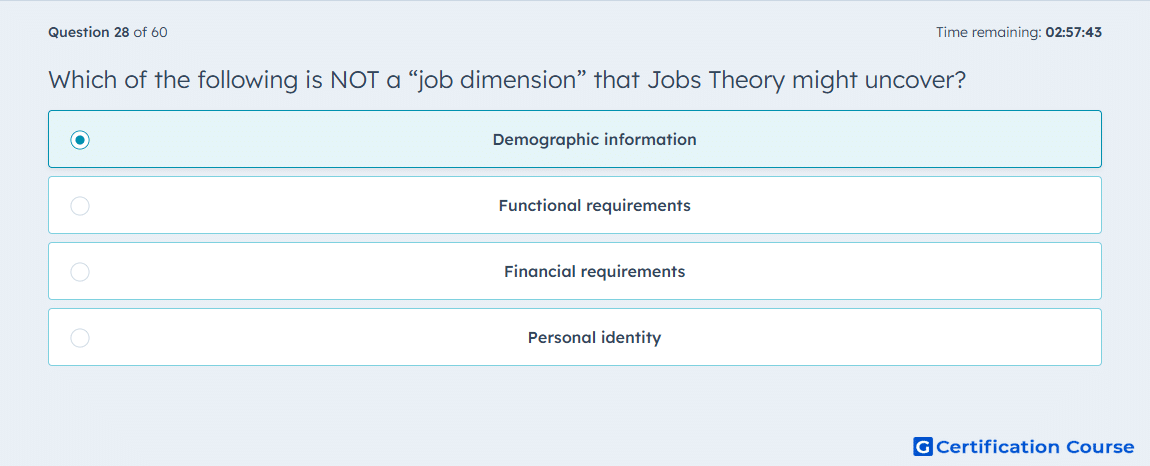Click the "Financial requirements" answer text
1150x466 pixels.
(595, 272)
